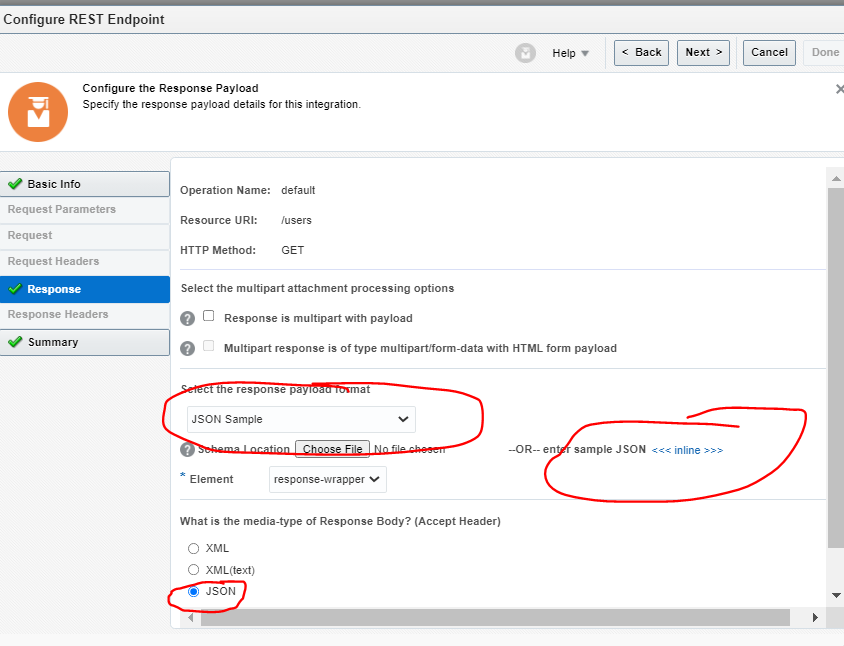Open the Help dropdown menu
The image size is (844, 646).
571,53
